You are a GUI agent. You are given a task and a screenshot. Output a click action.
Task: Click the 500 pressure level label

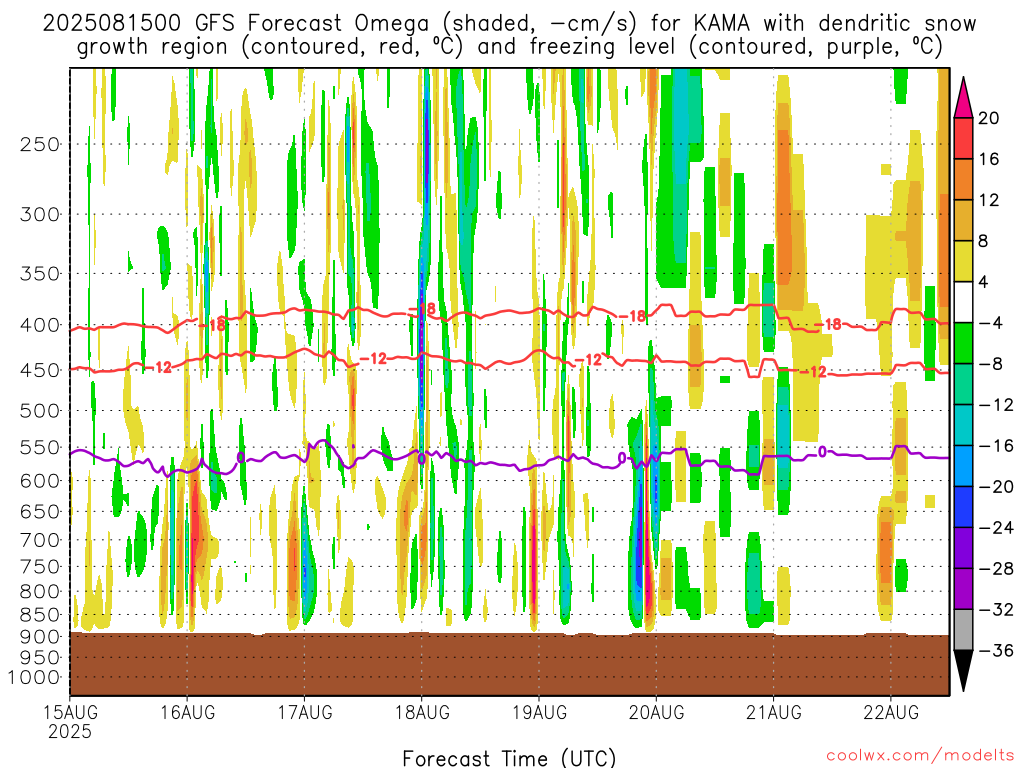tap(40, 411)
